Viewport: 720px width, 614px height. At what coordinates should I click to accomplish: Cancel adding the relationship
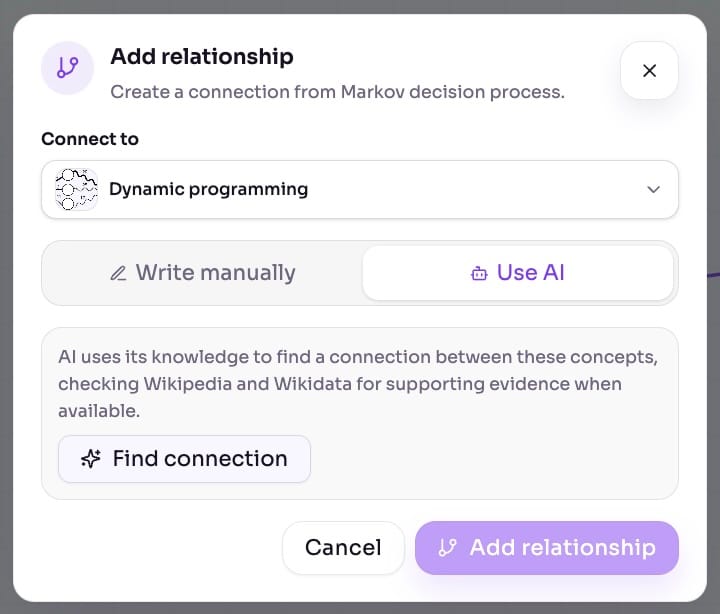point(343,547)
